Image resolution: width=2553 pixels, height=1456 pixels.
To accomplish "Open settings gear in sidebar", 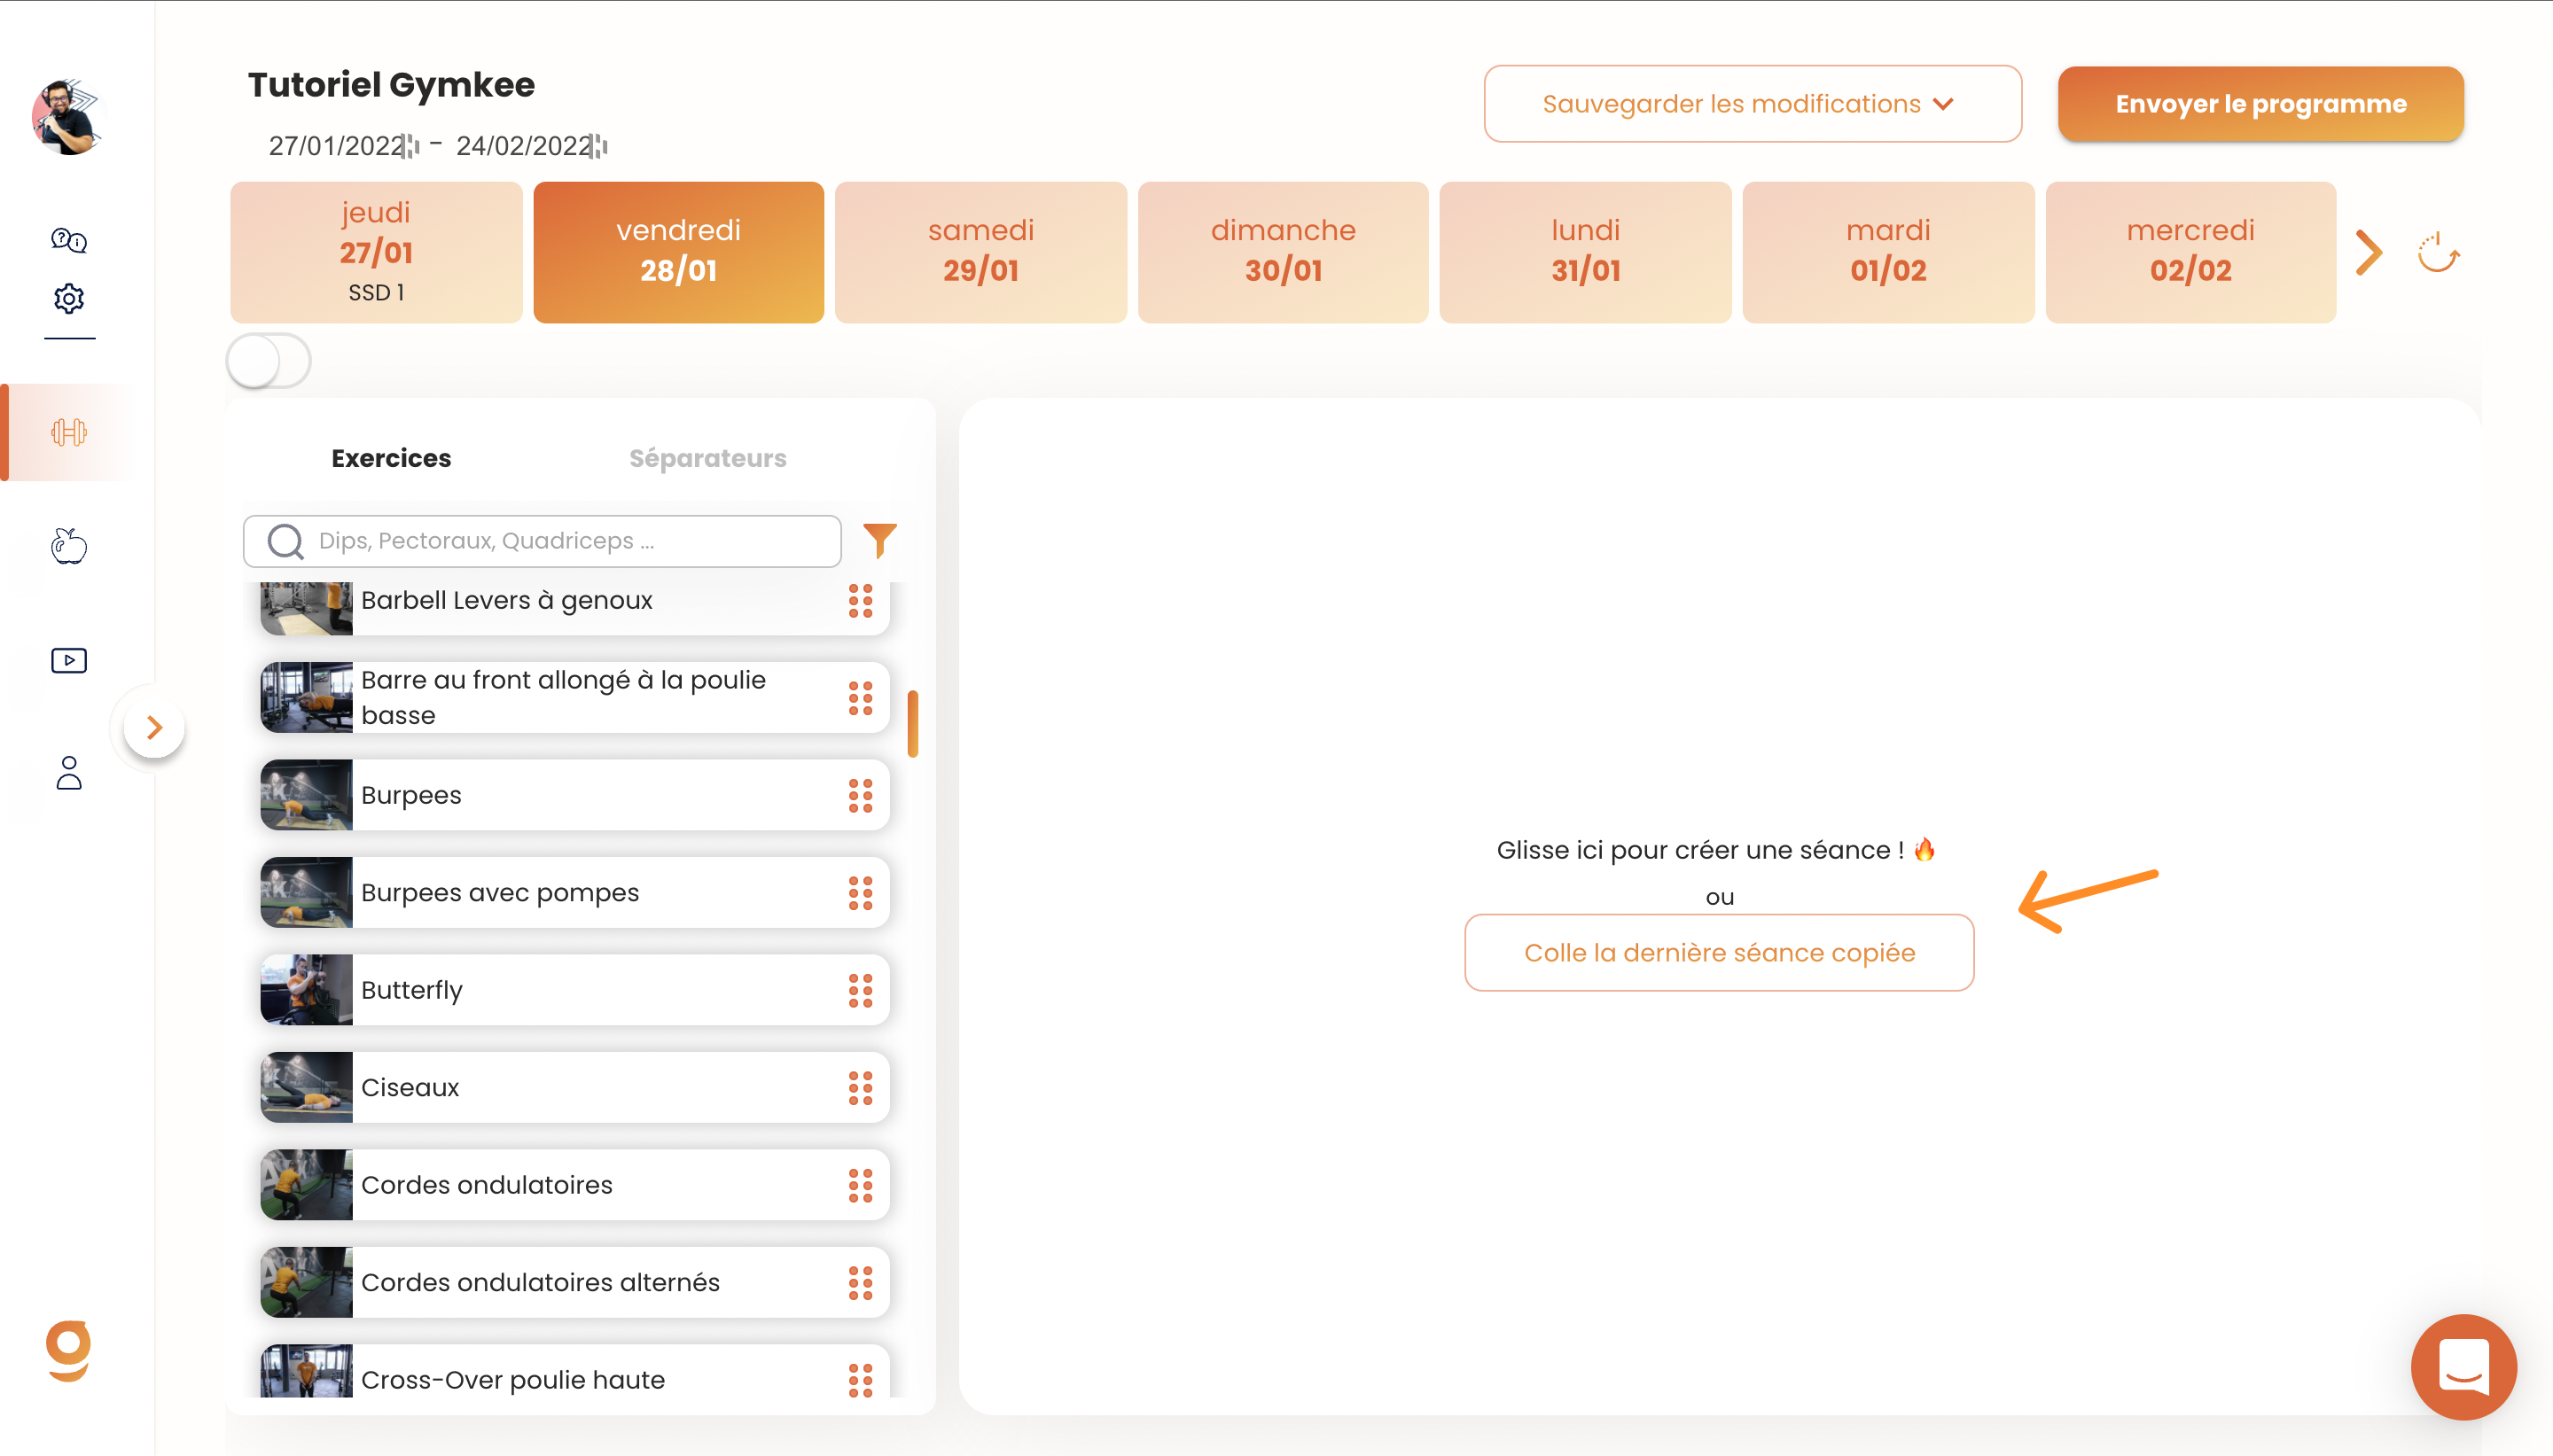I will (69, 298).
